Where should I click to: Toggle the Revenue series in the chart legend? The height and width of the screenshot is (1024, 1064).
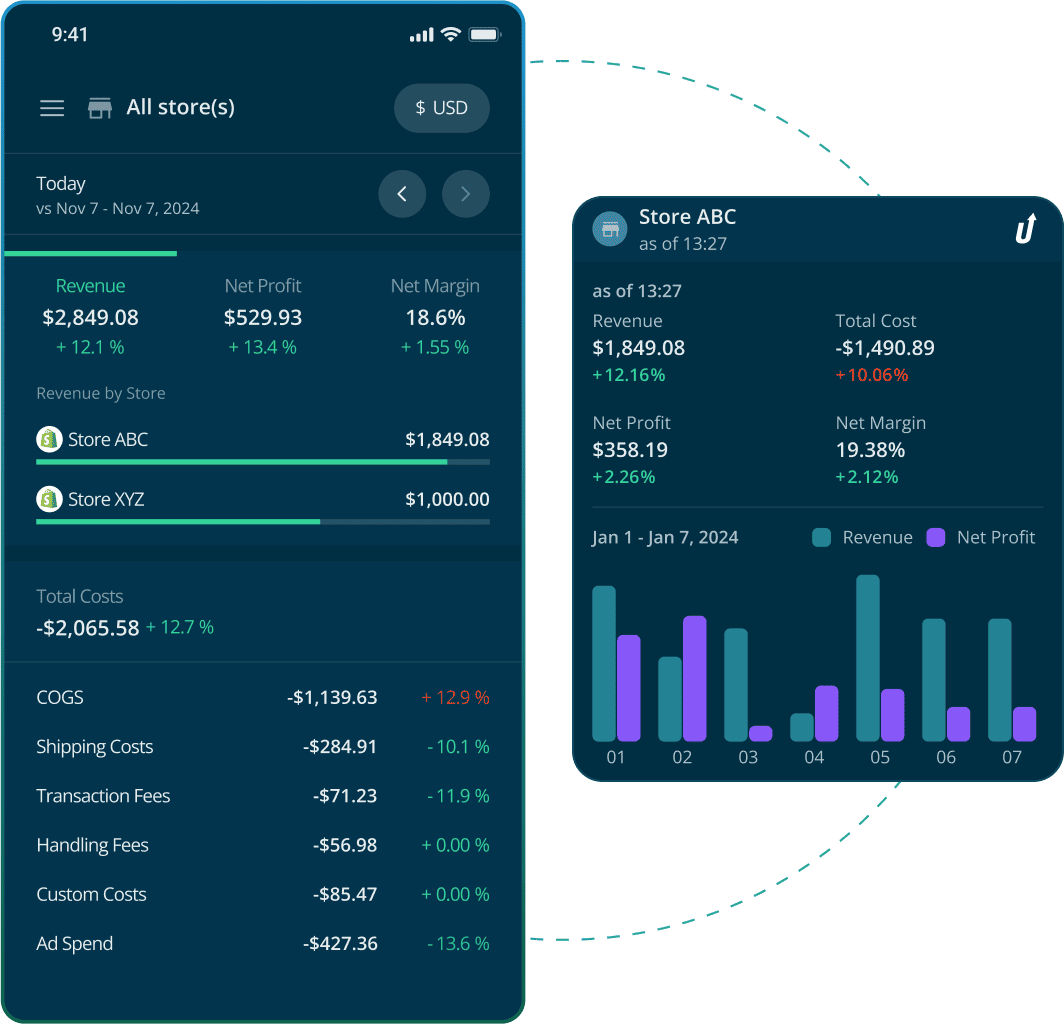pos(862,537)
